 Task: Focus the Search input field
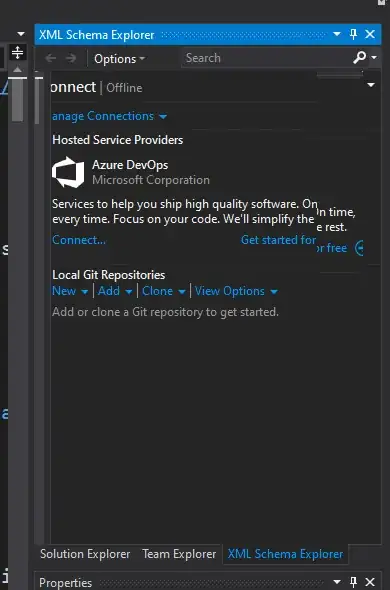click(x=267, y=58)
